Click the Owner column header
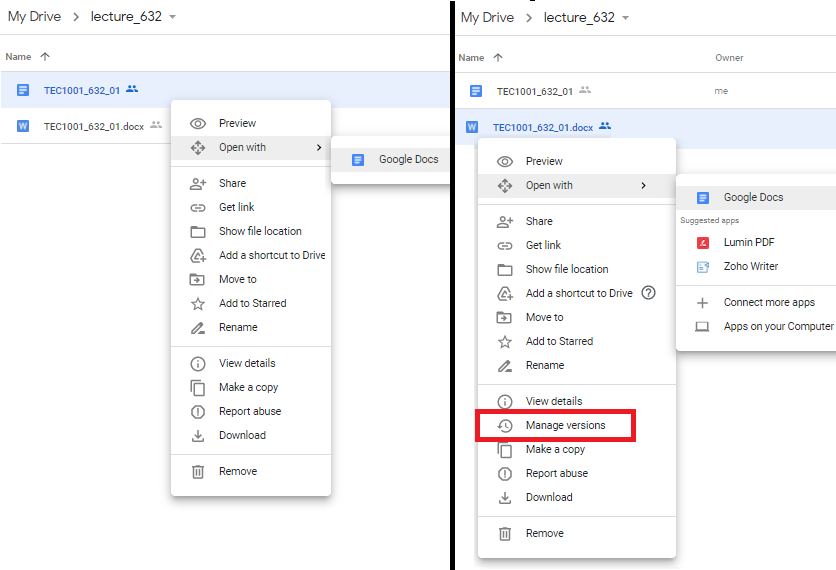This screenshot has height=570, width=836. (x=729, y=58)
